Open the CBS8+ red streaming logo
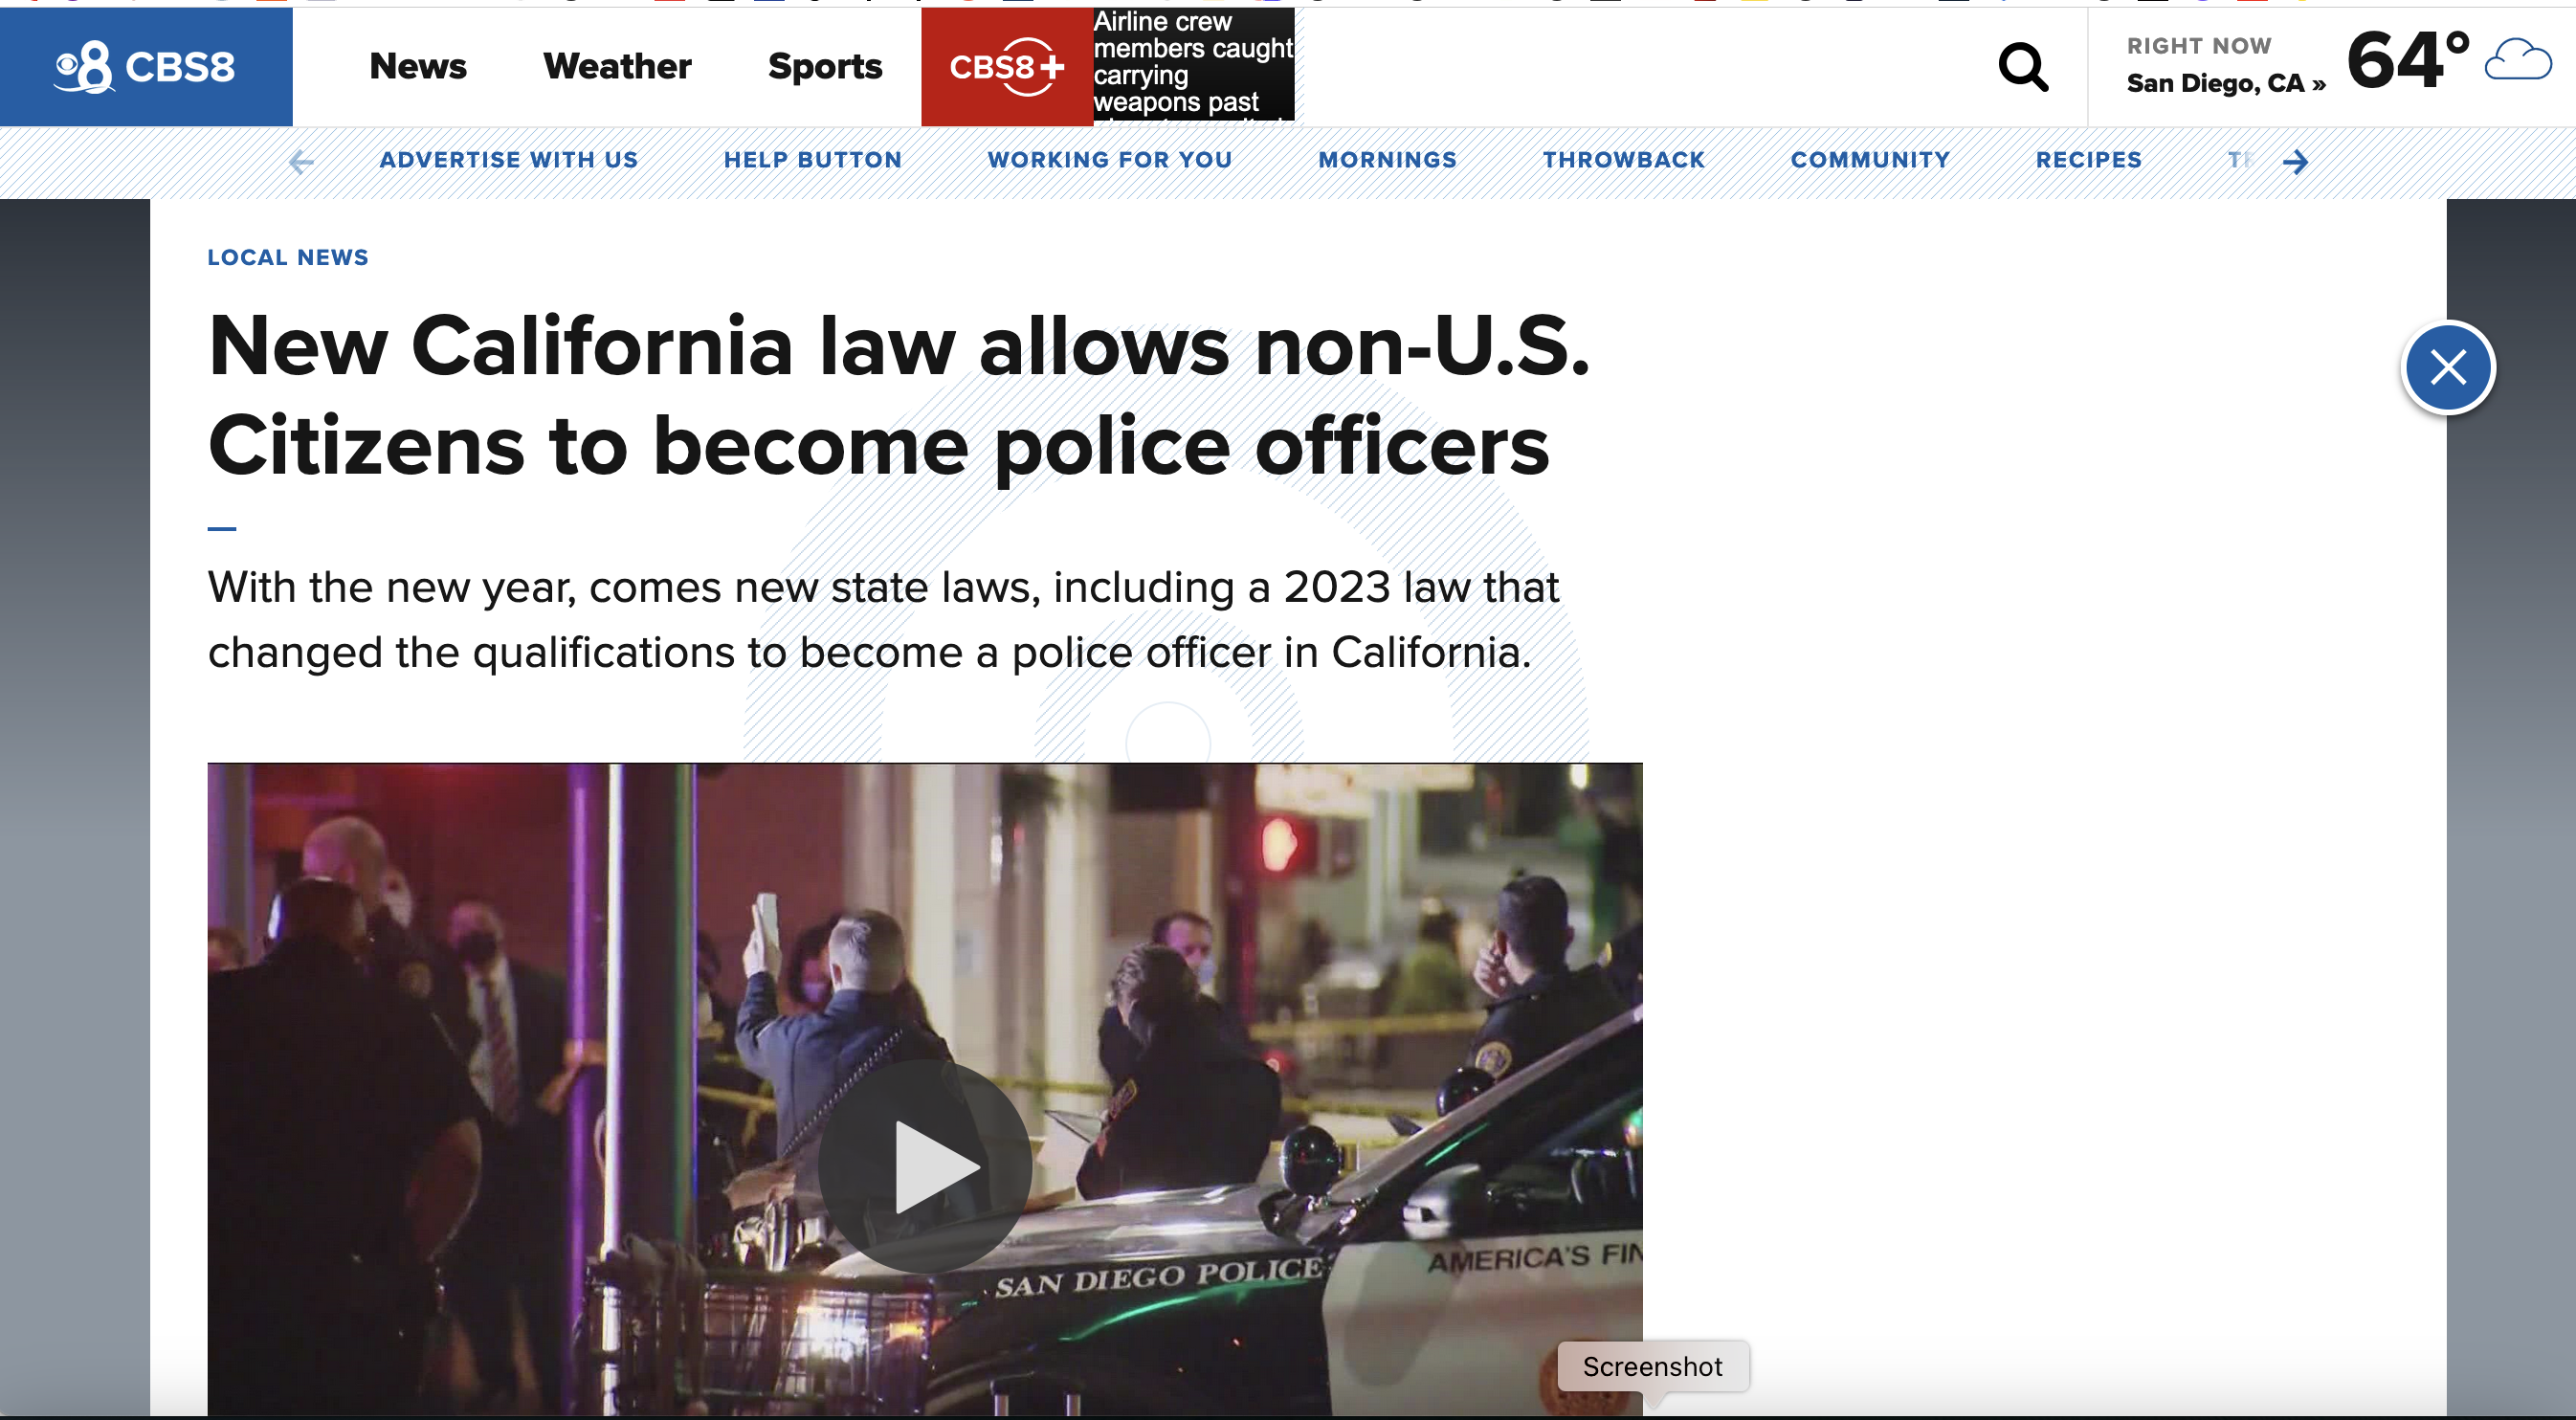 pos(1006,67)
